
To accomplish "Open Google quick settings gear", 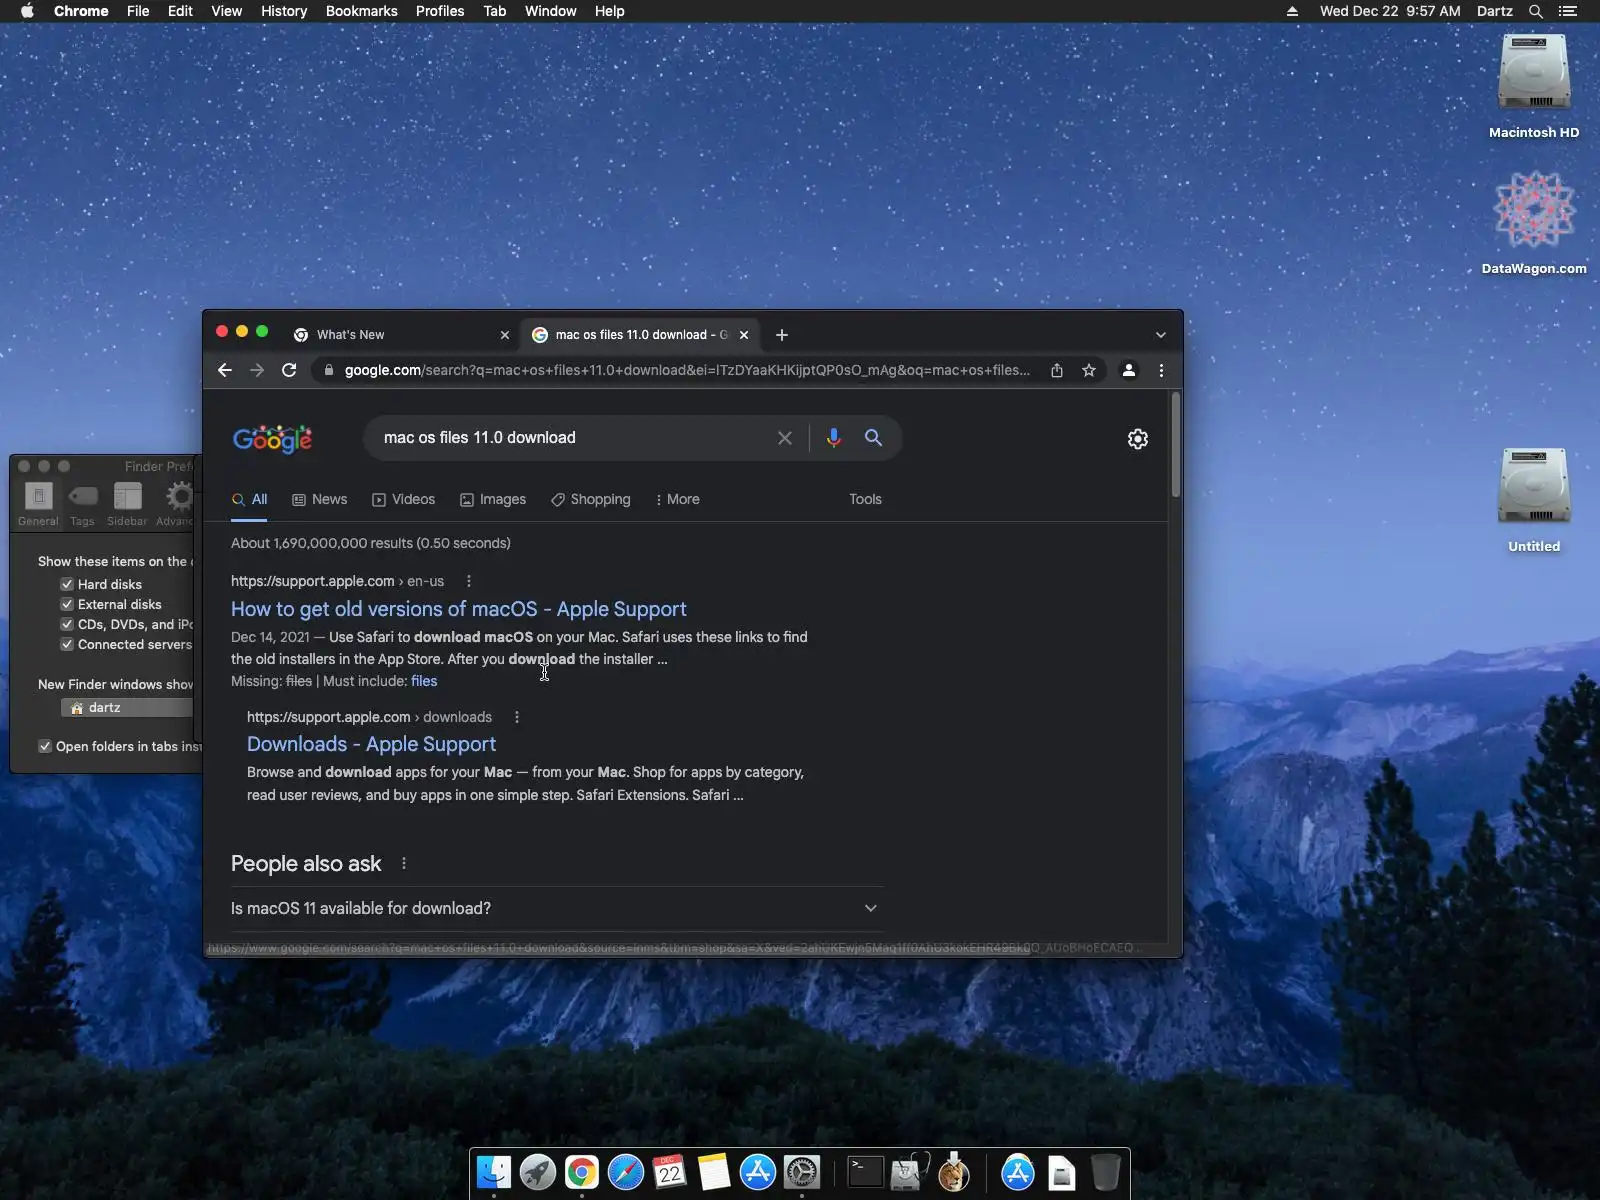I will (1138, 439).
